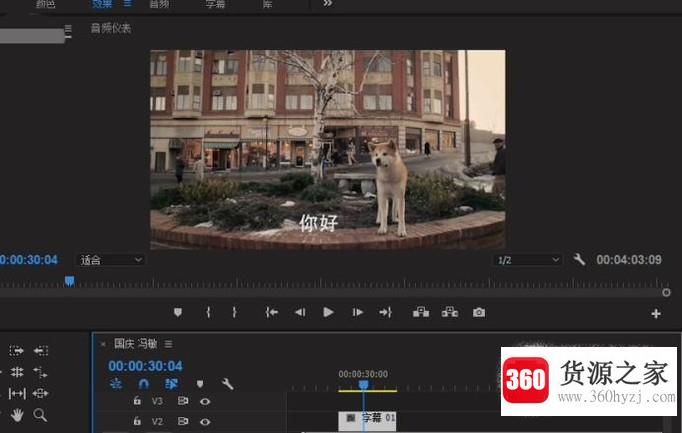Step back one frame
This screenshot has width=682, height=433.
coord(300,312)
